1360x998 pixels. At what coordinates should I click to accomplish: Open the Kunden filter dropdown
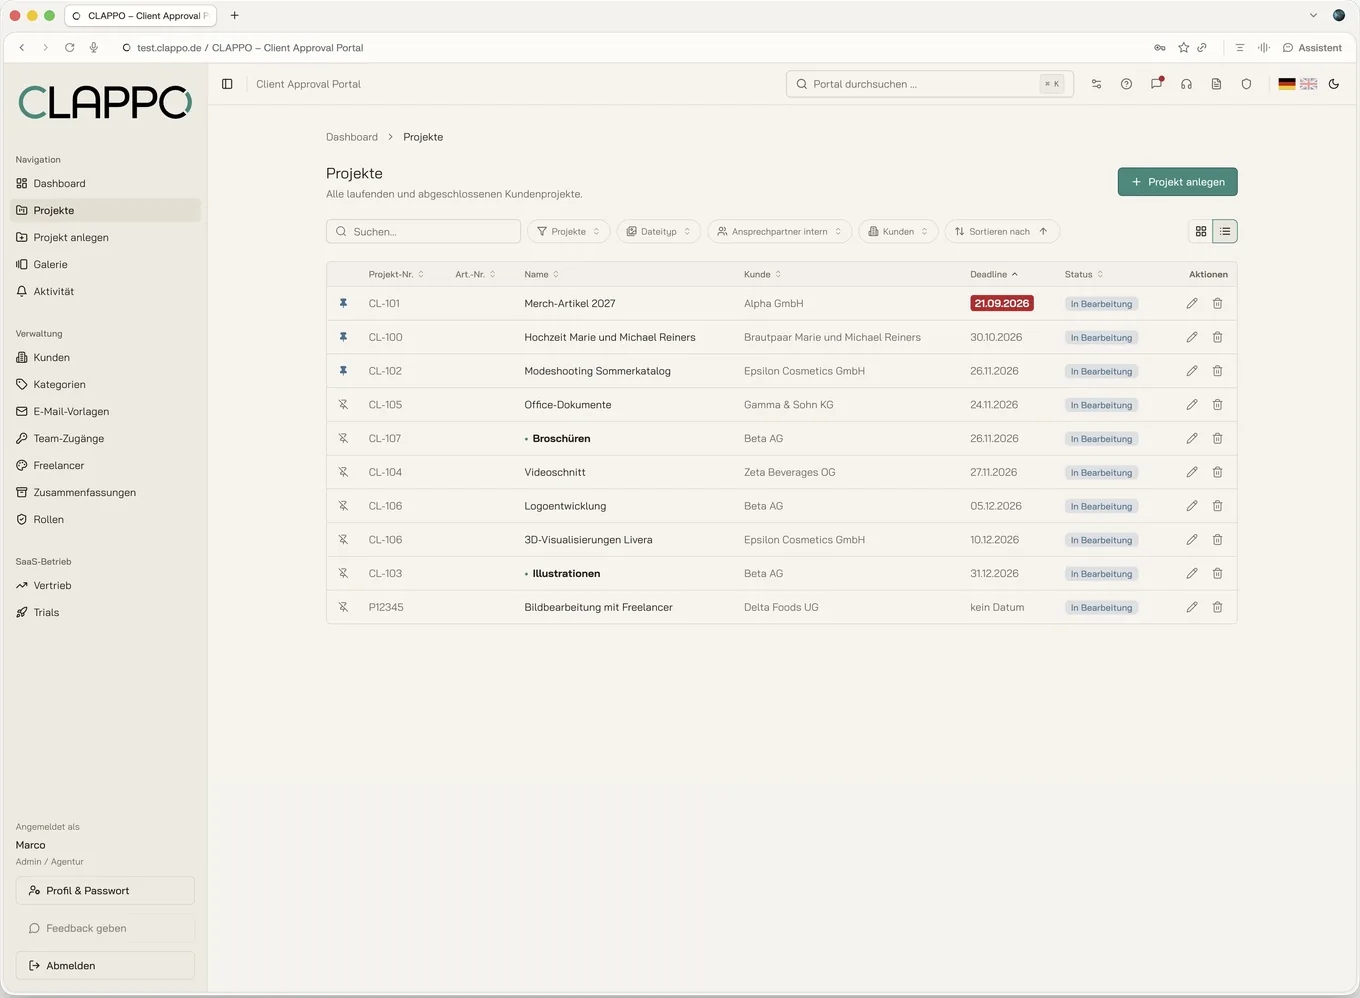[898, 231]
